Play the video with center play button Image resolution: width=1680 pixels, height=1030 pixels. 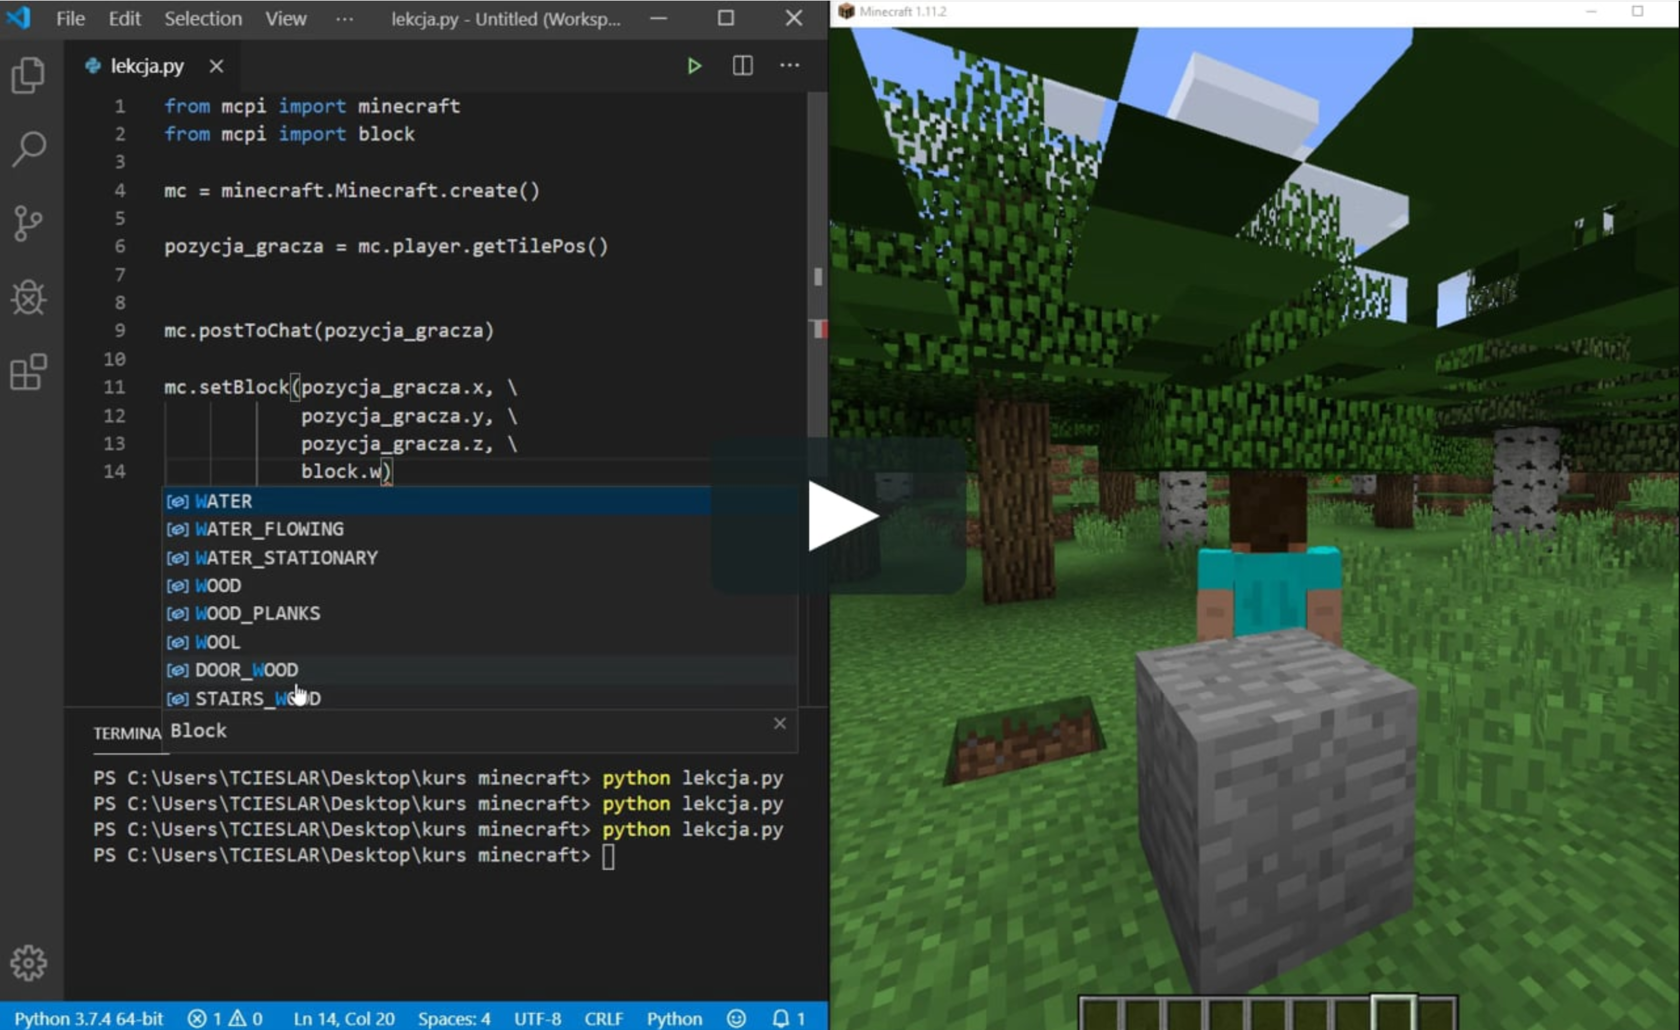point(839,516)
